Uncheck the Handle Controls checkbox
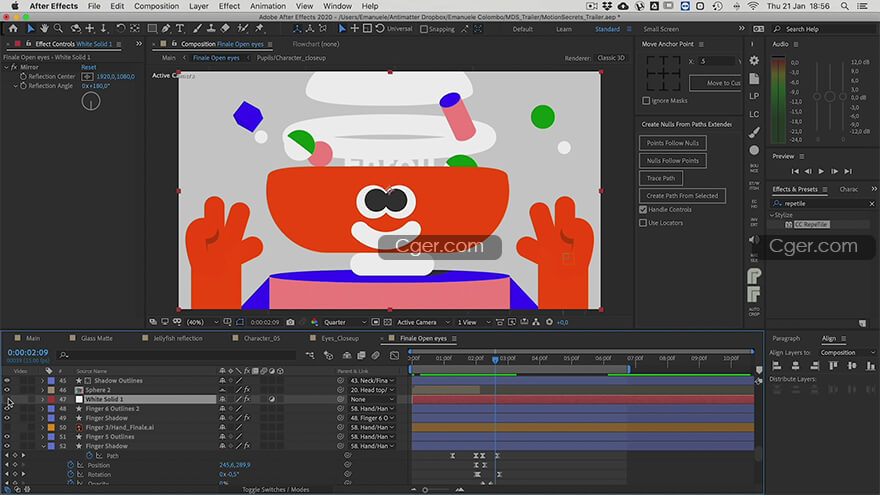880x495 pixels. (643, 209)
